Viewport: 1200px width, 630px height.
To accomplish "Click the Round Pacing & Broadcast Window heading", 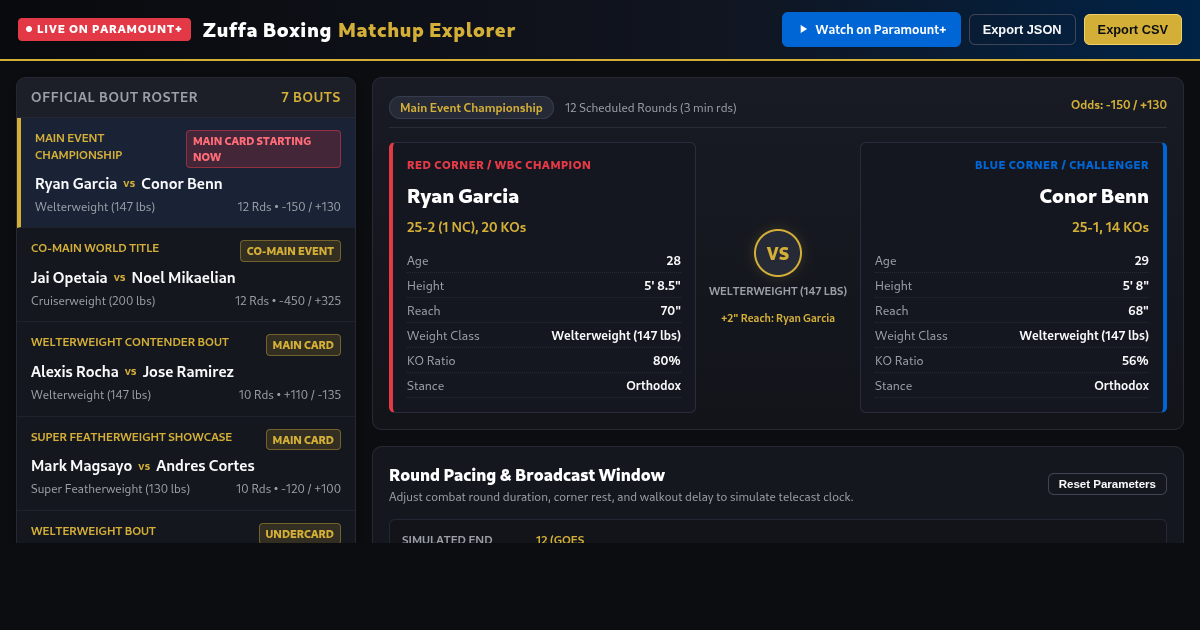I will [x=527, y=475].
